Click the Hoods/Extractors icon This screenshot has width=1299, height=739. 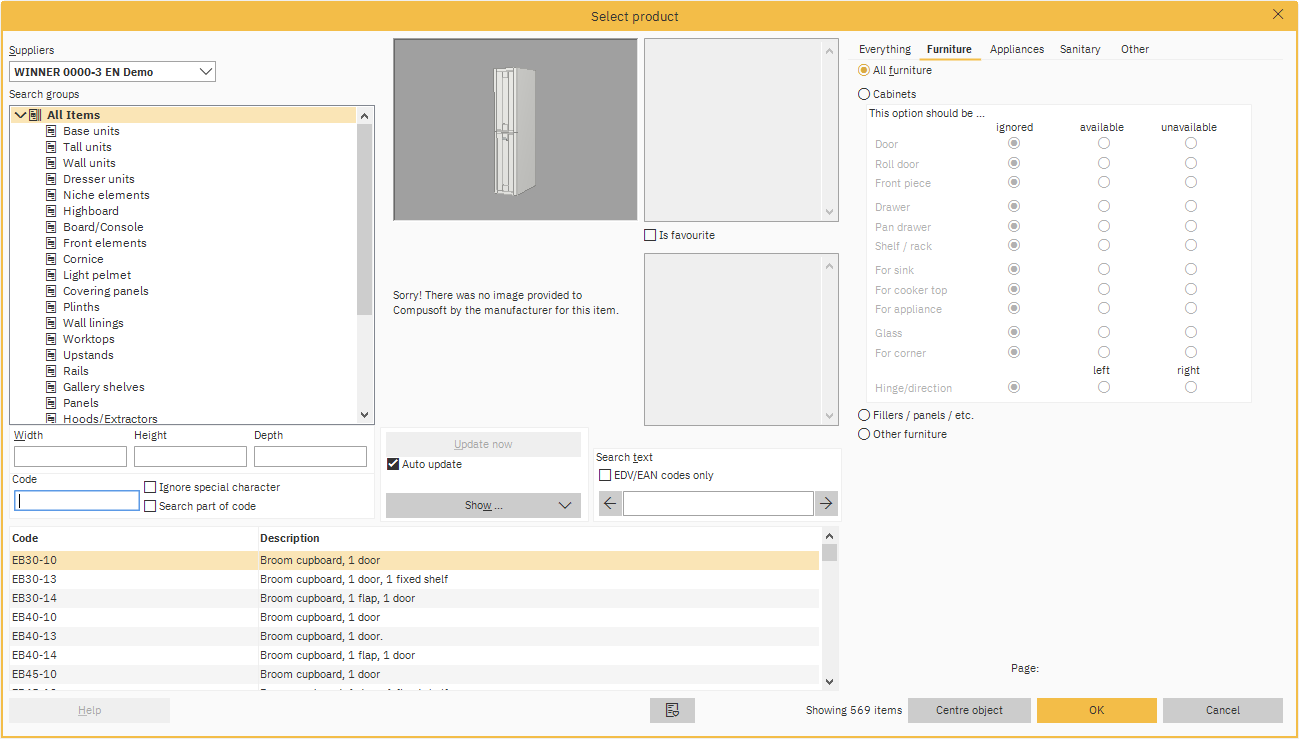pyautogui.click(x=50, y=418)
